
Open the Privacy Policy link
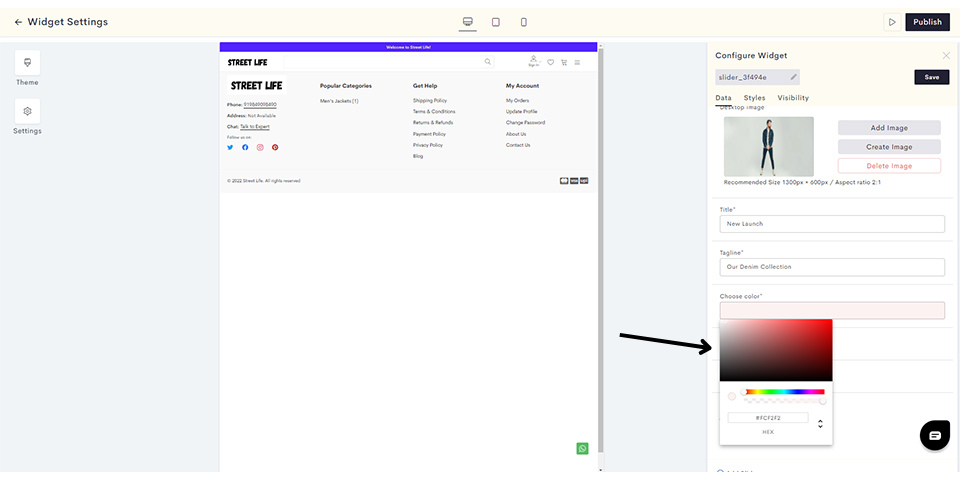427,145
